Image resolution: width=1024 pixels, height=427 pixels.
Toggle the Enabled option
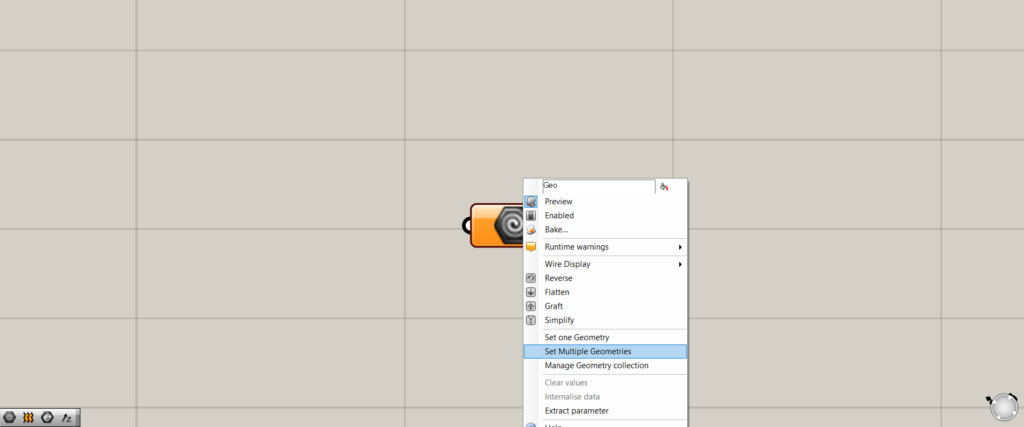pyautogui.click(x=559, y=215)
